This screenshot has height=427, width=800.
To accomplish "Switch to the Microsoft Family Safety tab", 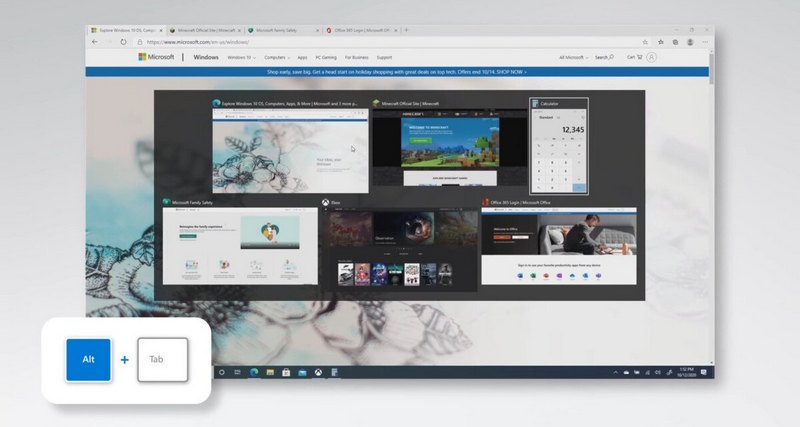I will [282, 30].
